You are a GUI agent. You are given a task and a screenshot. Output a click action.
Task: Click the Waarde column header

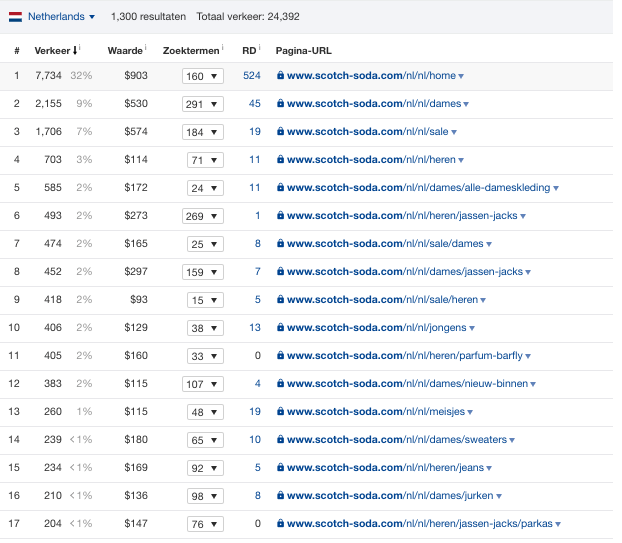click(125, 51)
